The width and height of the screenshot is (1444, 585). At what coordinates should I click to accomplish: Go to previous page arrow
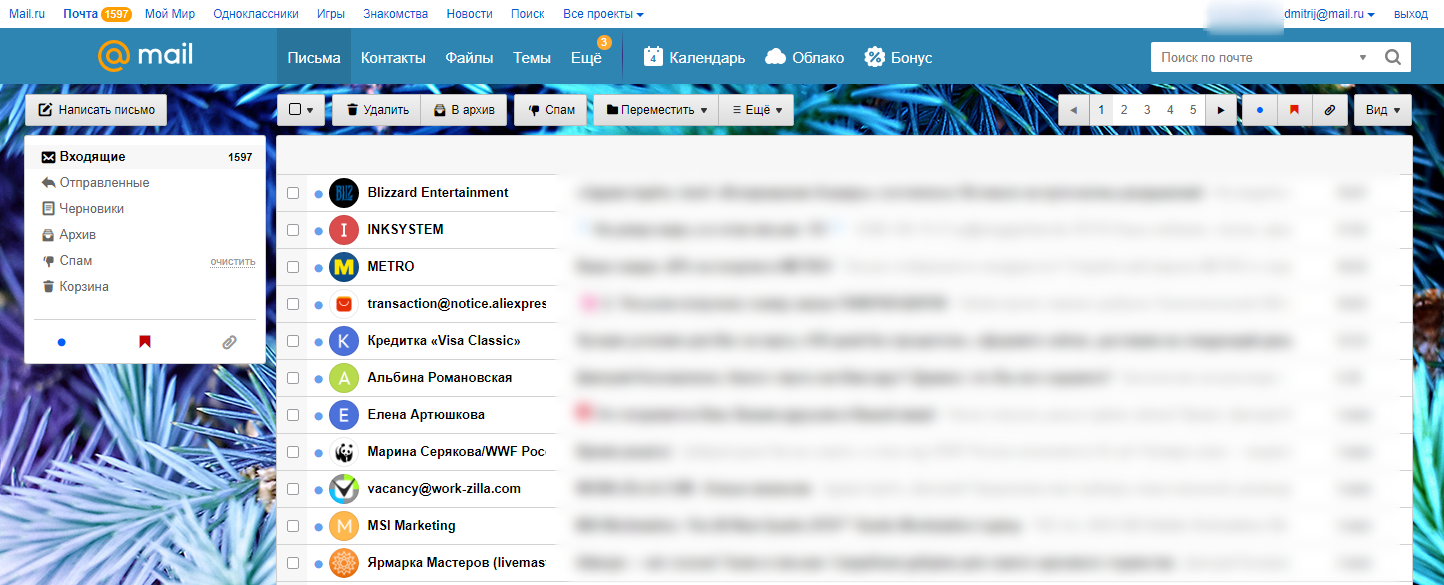click(1074, 110)
